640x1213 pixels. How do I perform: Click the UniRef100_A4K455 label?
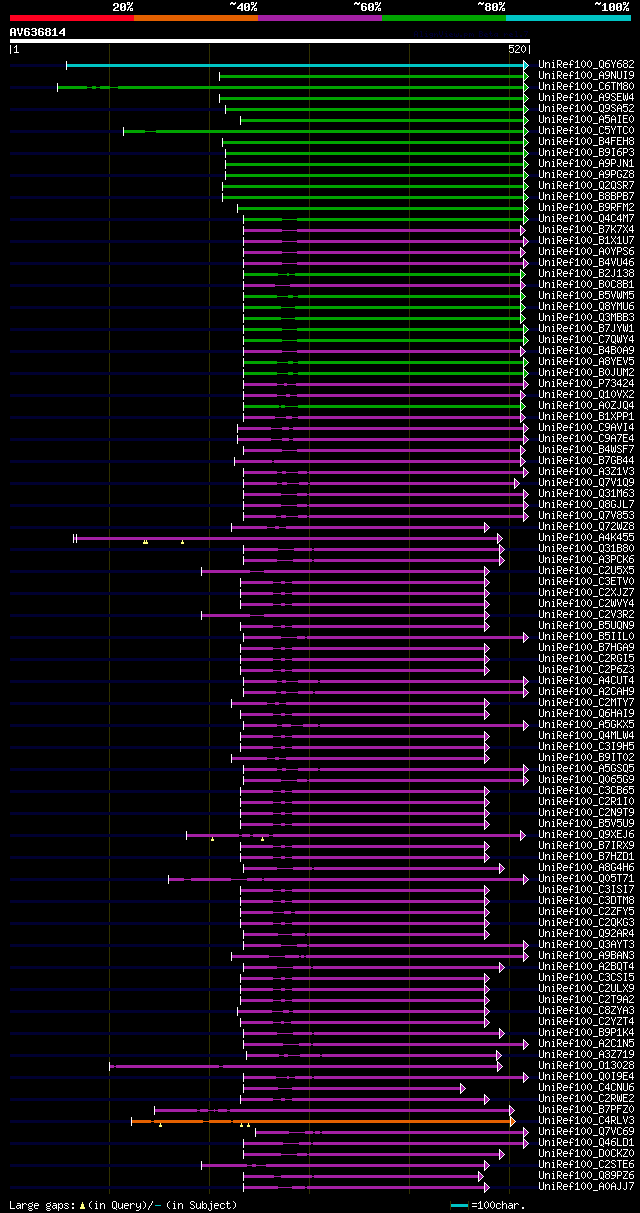[586, 538]
